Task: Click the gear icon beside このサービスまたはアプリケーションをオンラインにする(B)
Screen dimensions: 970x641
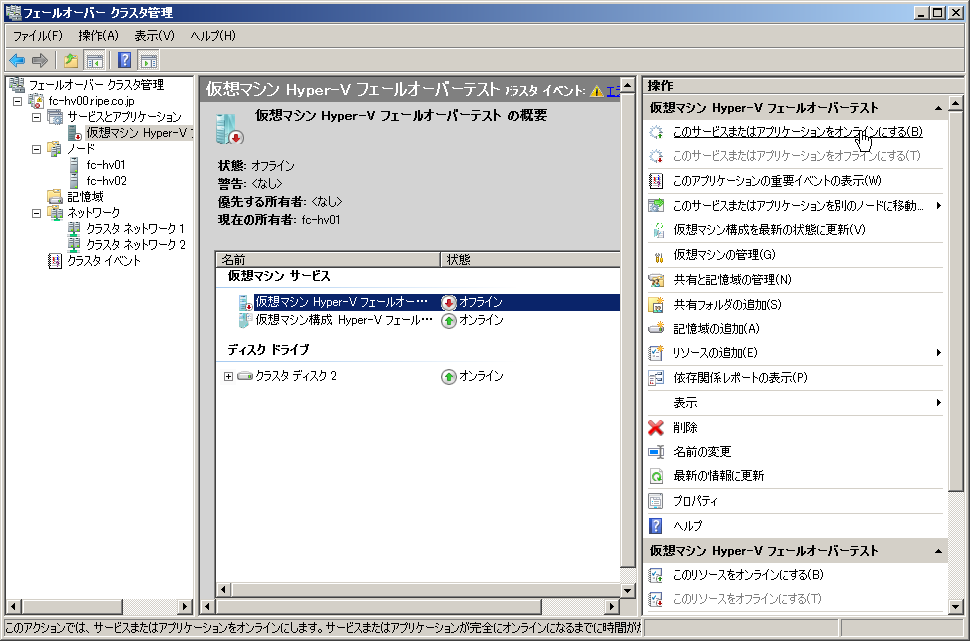Action: (x=656, y=132)
